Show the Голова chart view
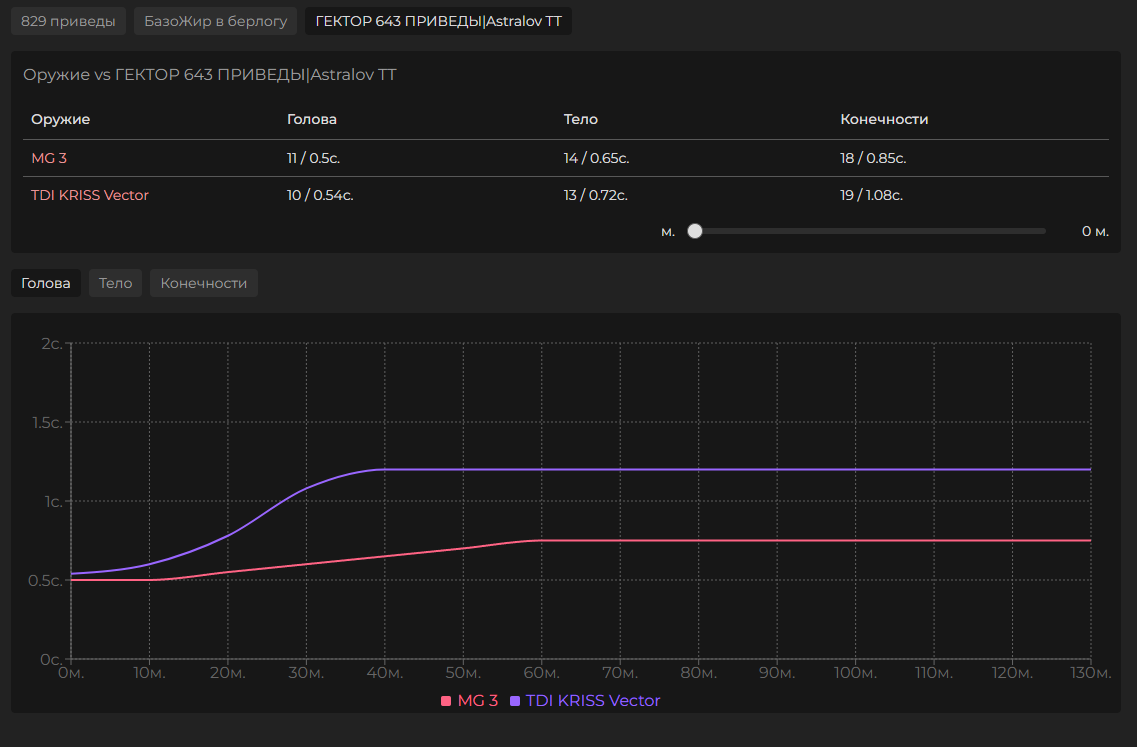The height and width of the screenshot is (747, 1137). (46, 283)
